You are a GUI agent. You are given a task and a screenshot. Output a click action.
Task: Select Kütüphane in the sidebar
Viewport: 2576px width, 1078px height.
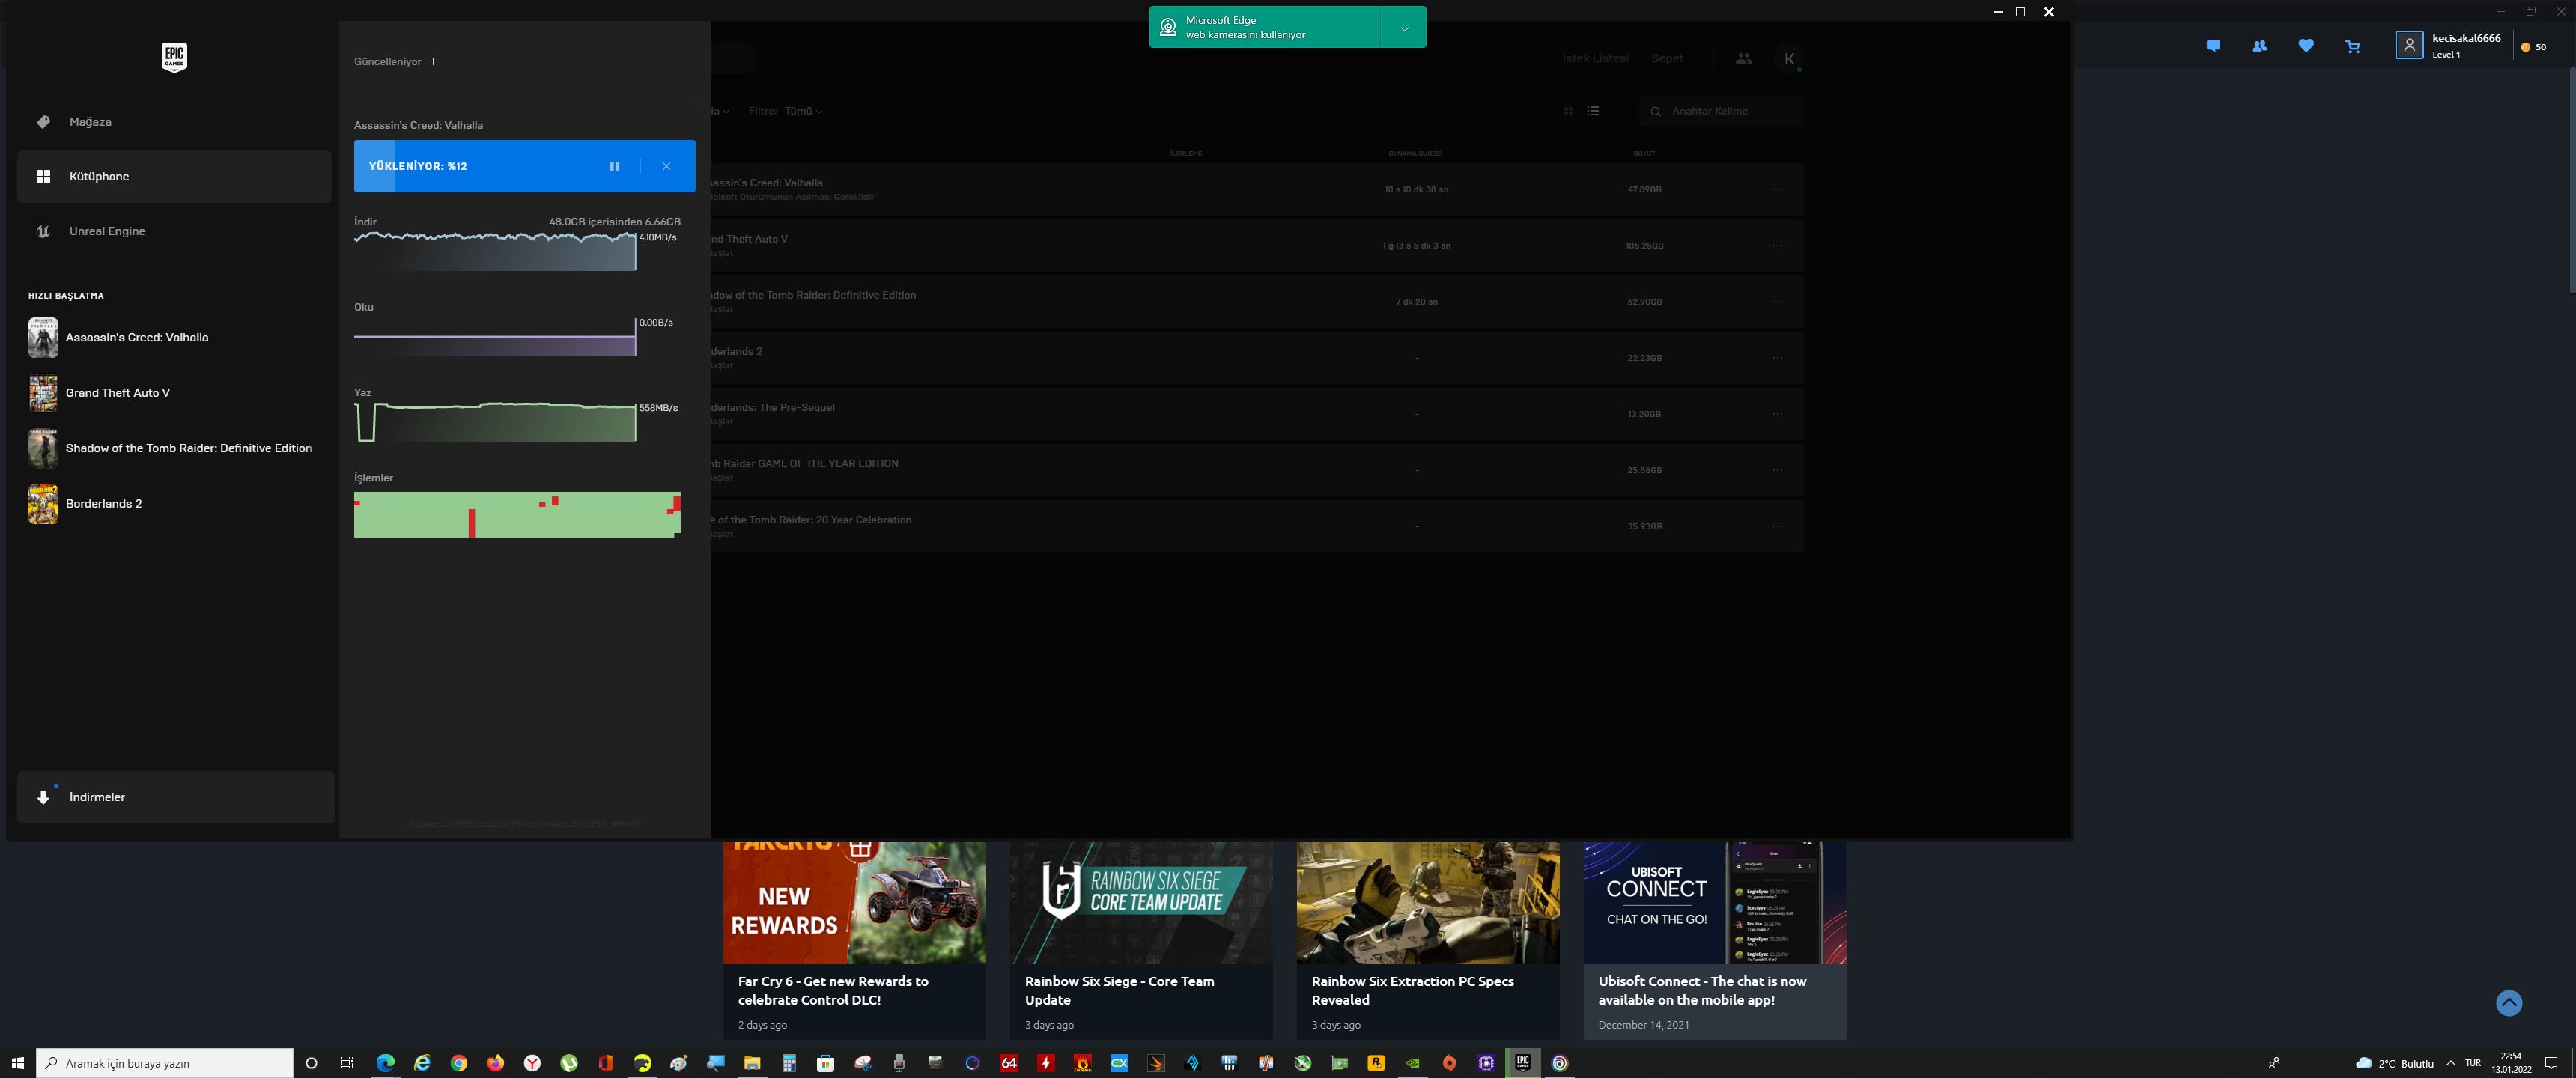point(174,177)
